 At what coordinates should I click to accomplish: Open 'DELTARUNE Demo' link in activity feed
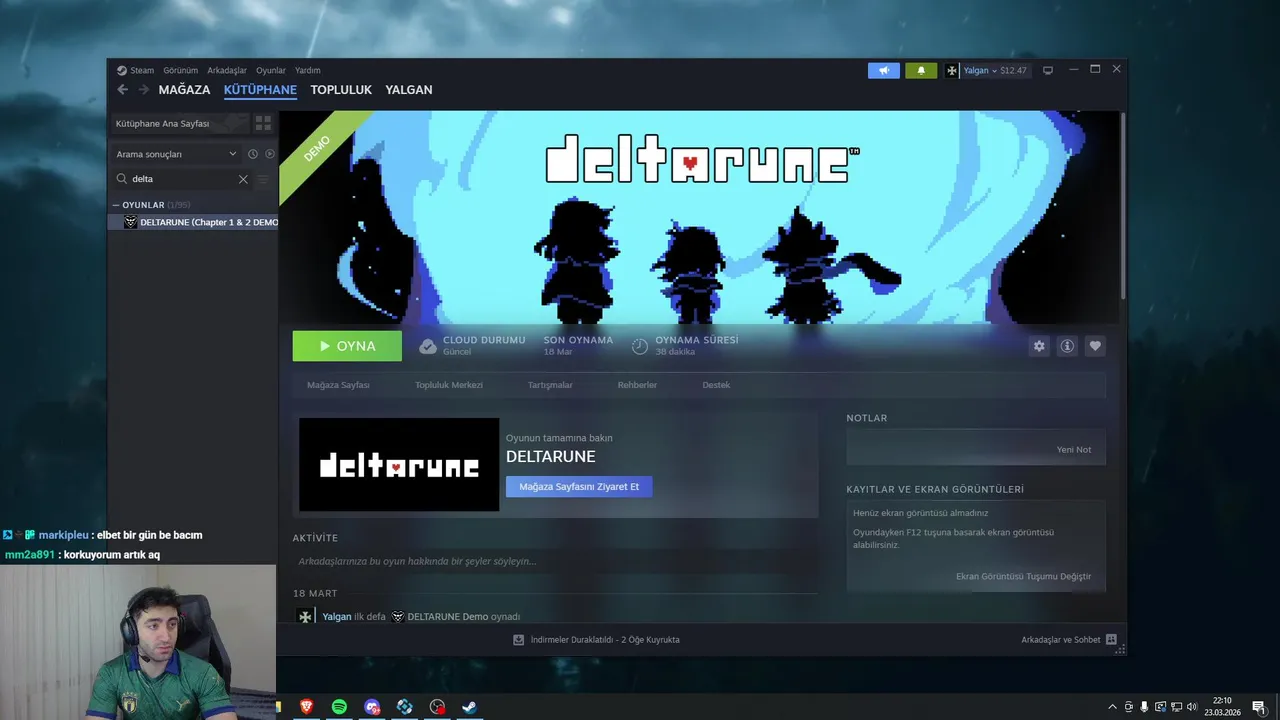(x=448, y=617)
